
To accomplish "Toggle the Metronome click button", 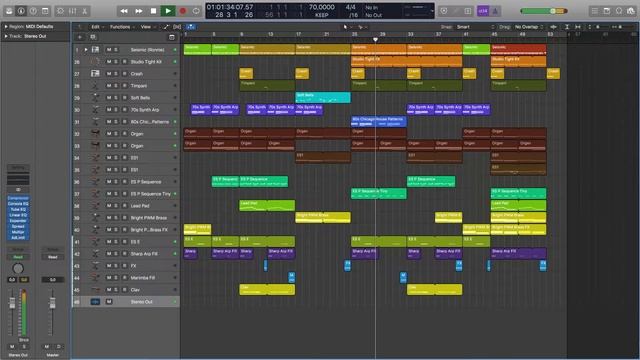I will [495, 11].
